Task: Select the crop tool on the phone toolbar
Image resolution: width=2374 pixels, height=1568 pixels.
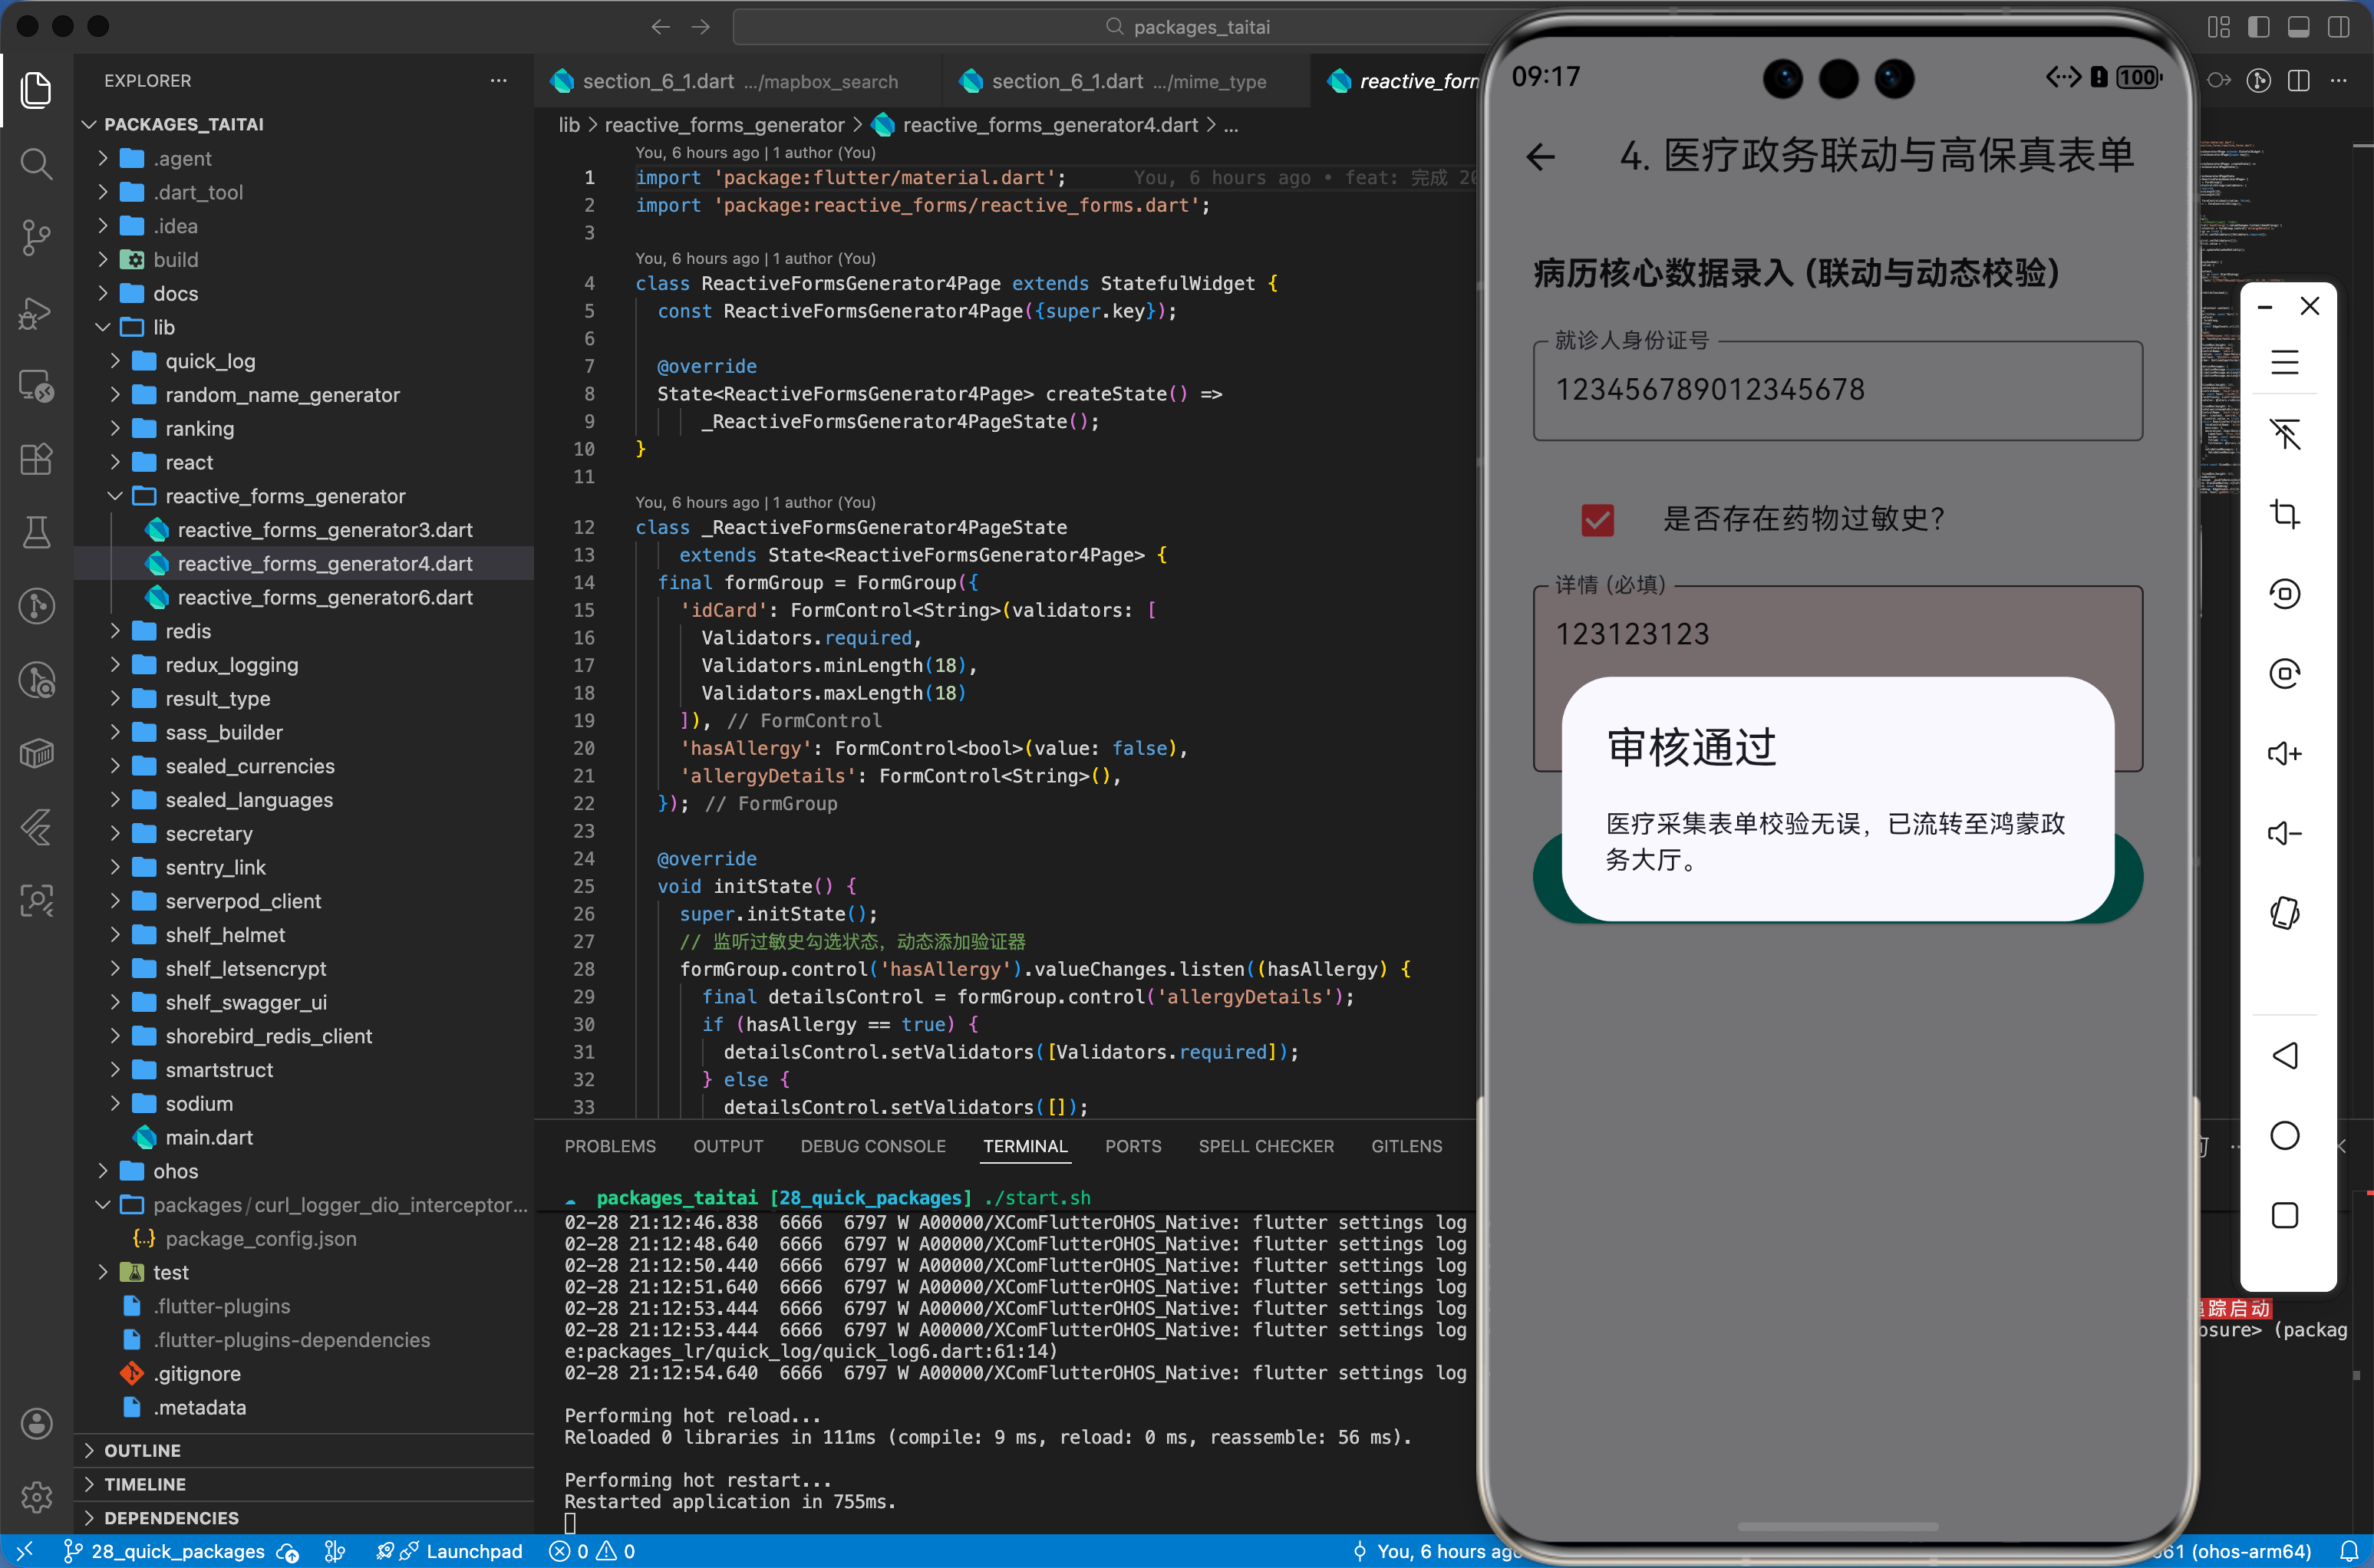Action: 2285,514
